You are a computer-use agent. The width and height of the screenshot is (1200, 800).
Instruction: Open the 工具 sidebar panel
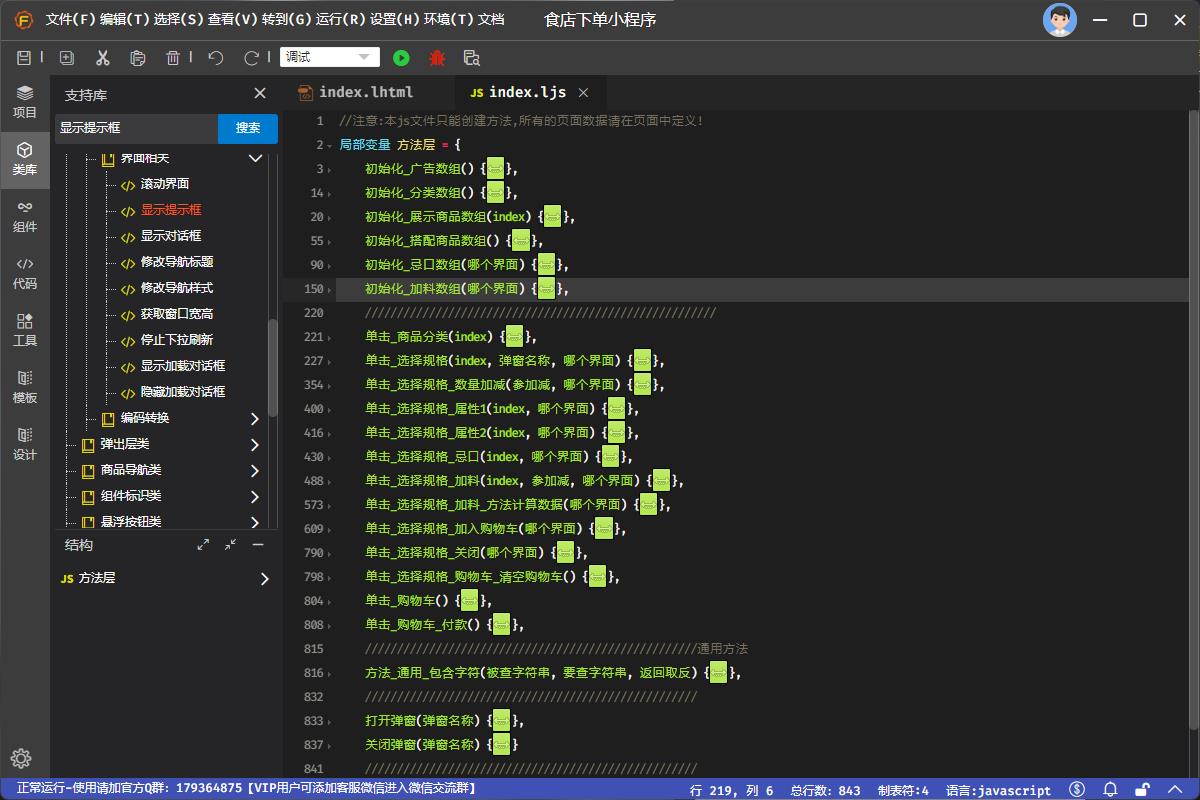pyautogui.click(x=25, y=330)
